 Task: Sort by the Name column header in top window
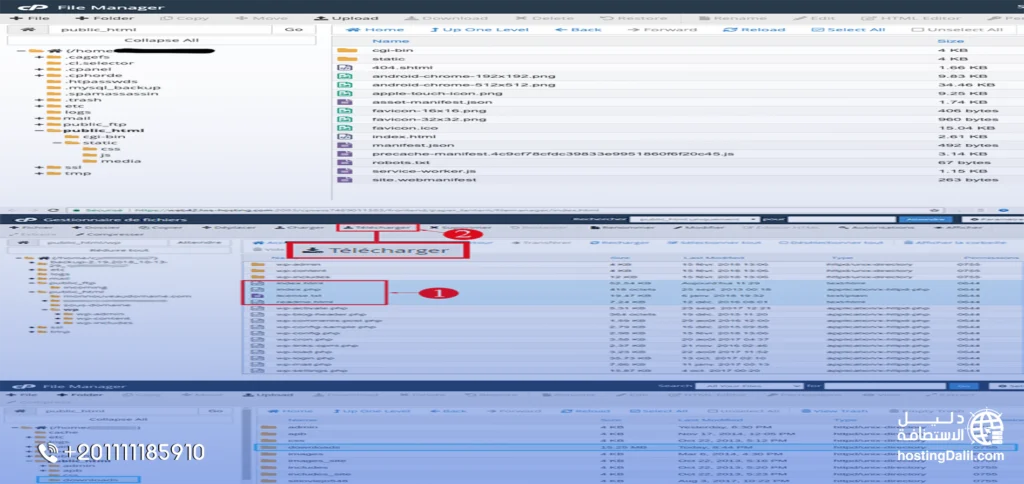pyautogui.click(x=391, y=41)
